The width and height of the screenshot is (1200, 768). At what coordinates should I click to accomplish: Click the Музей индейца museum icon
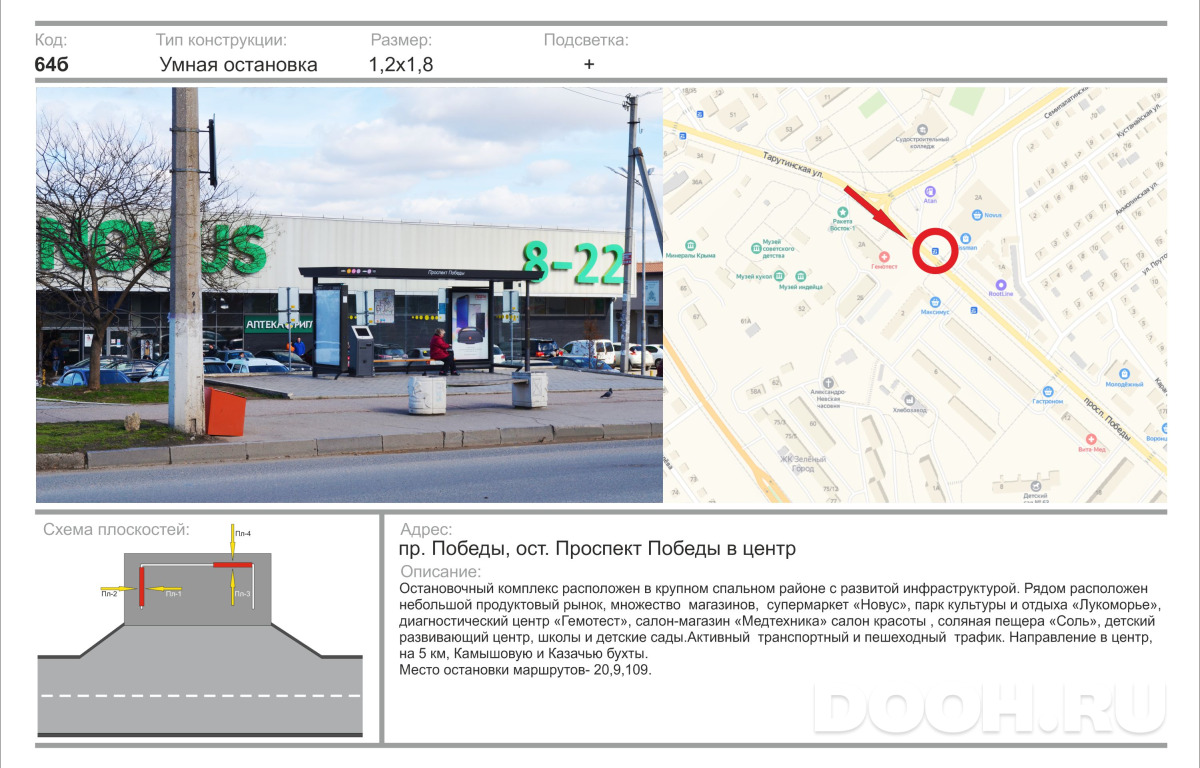tap(801, 276)
